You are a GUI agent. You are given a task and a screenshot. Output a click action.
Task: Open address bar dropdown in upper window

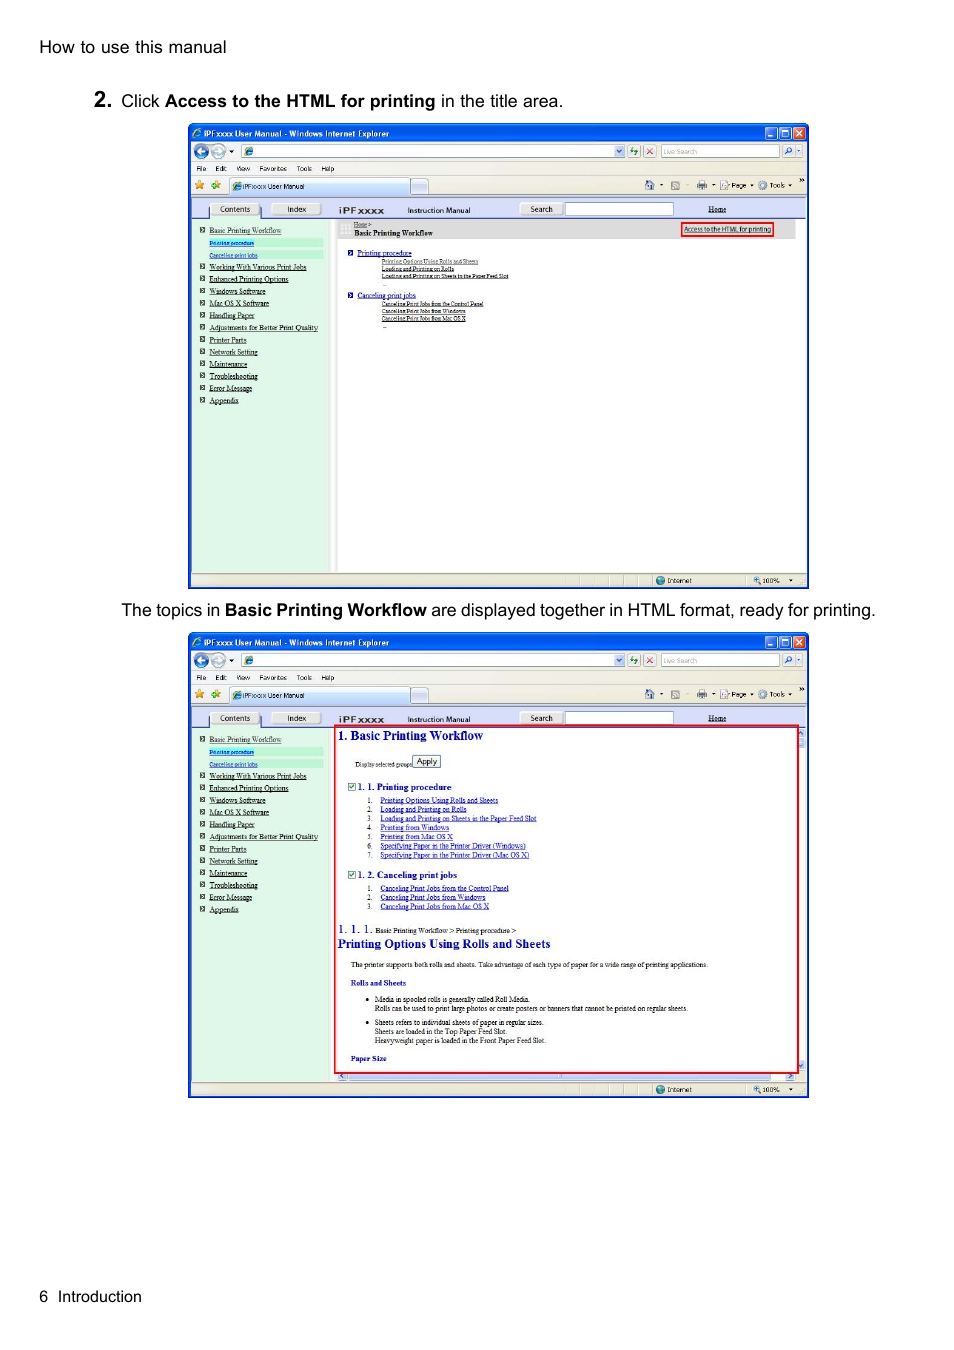point(619,151)
